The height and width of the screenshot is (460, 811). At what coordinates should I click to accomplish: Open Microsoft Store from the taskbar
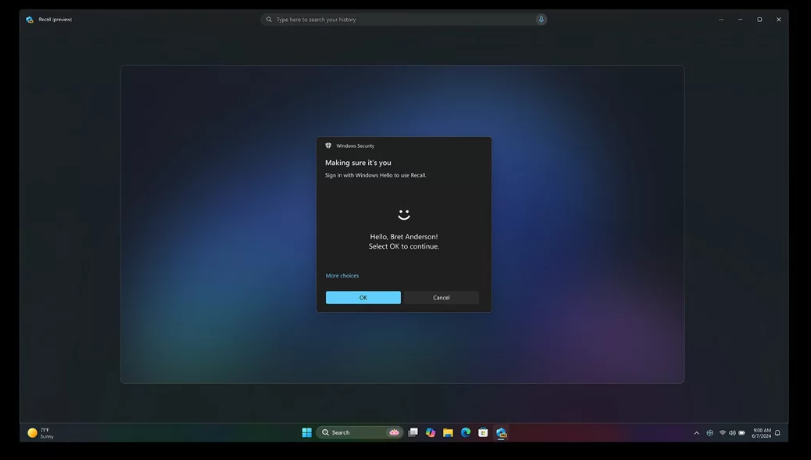pos(483,433)
